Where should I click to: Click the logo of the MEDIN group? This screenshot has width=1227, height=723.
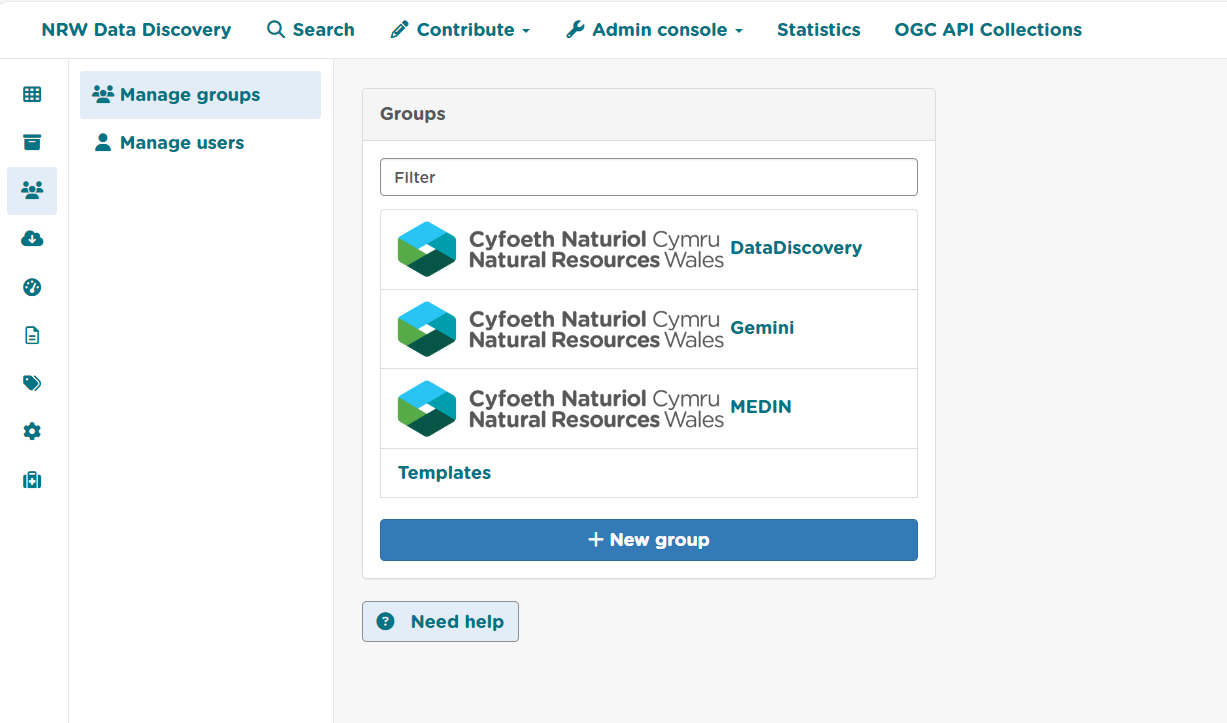click(560, 408)
